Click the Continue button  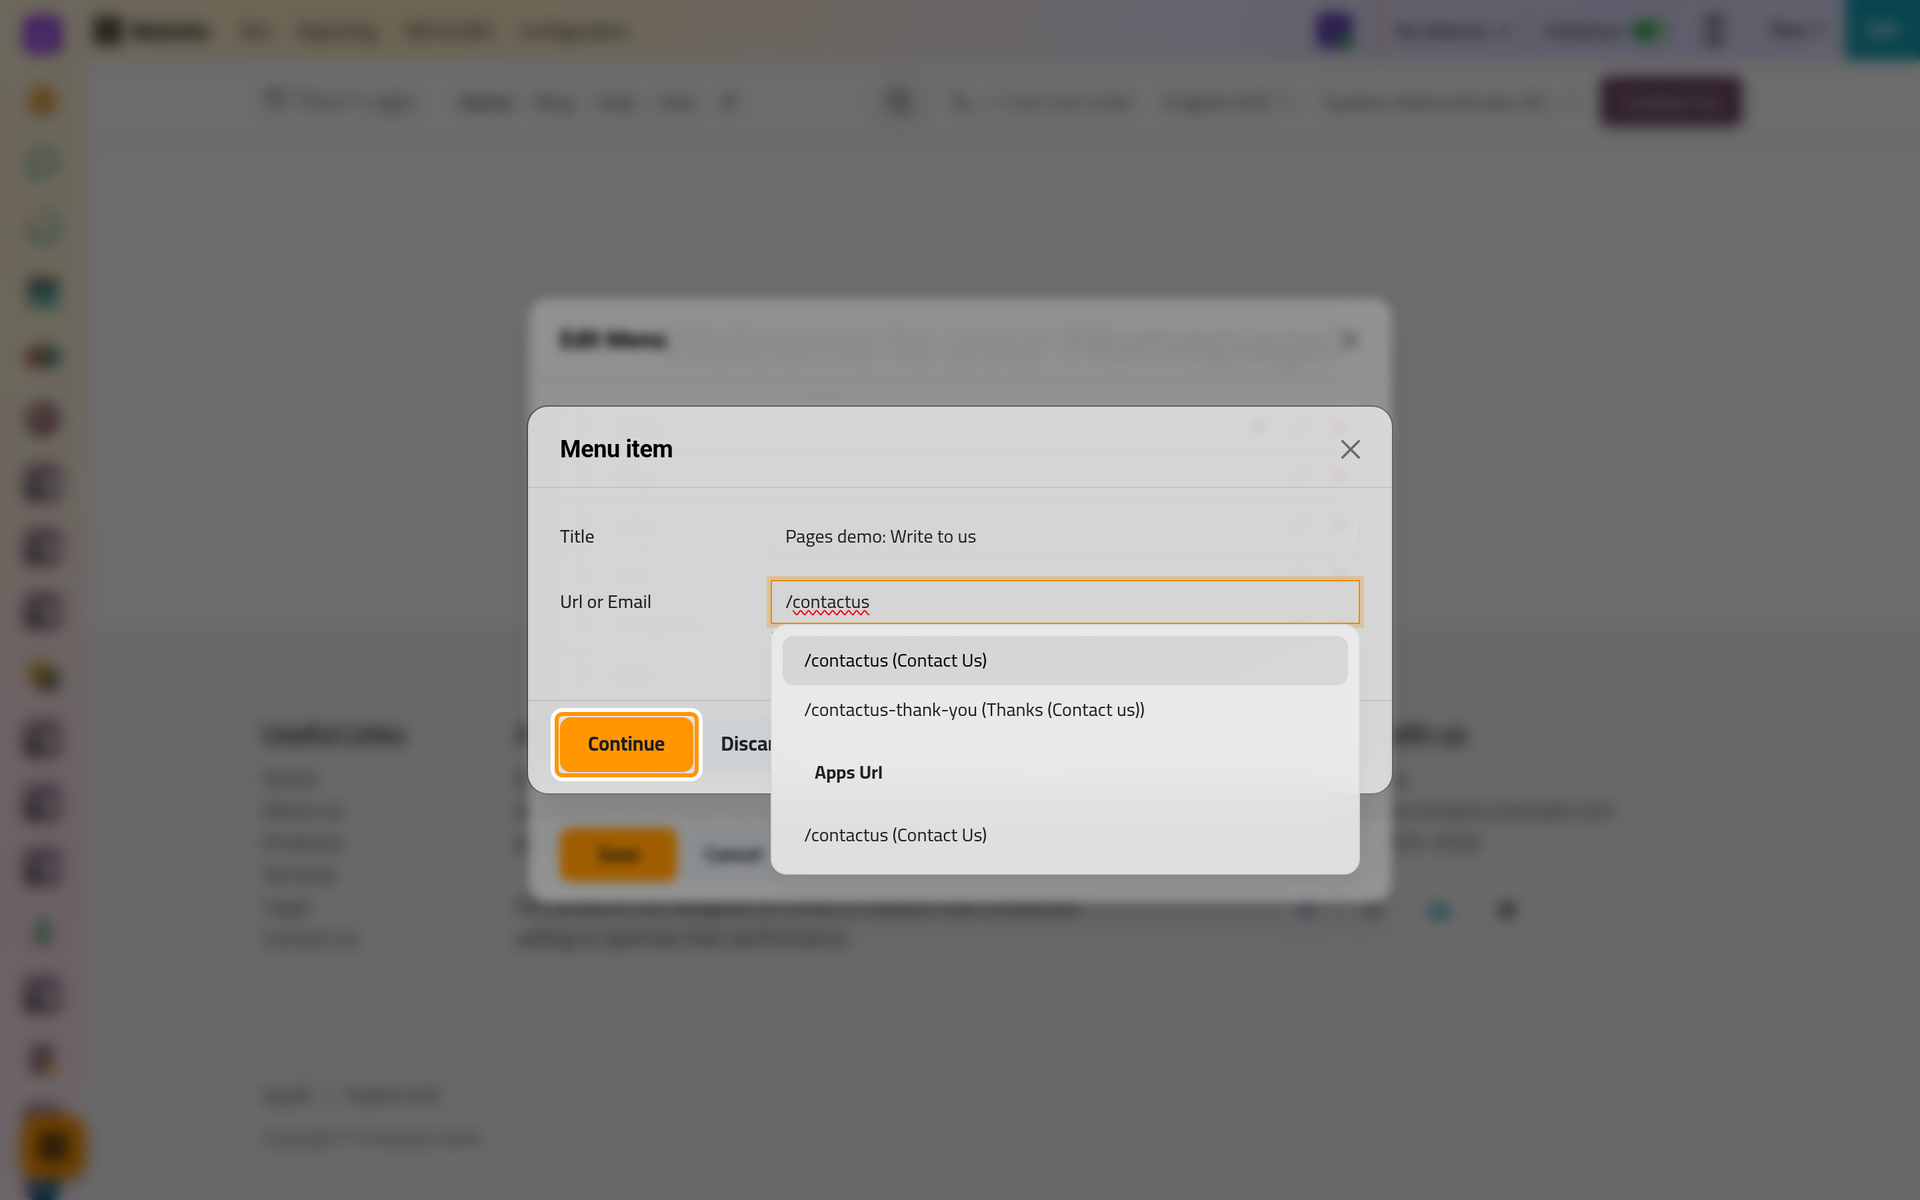[626, 744]
